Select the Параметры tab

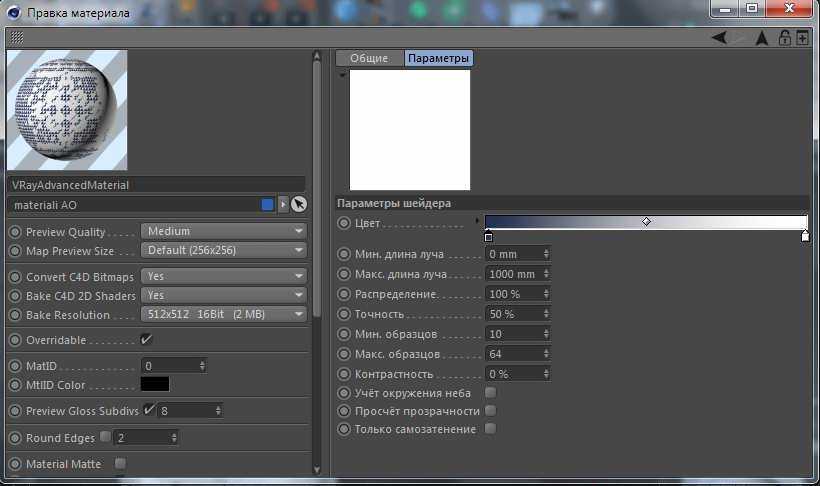pyautogui.click(x=438, y=59)
